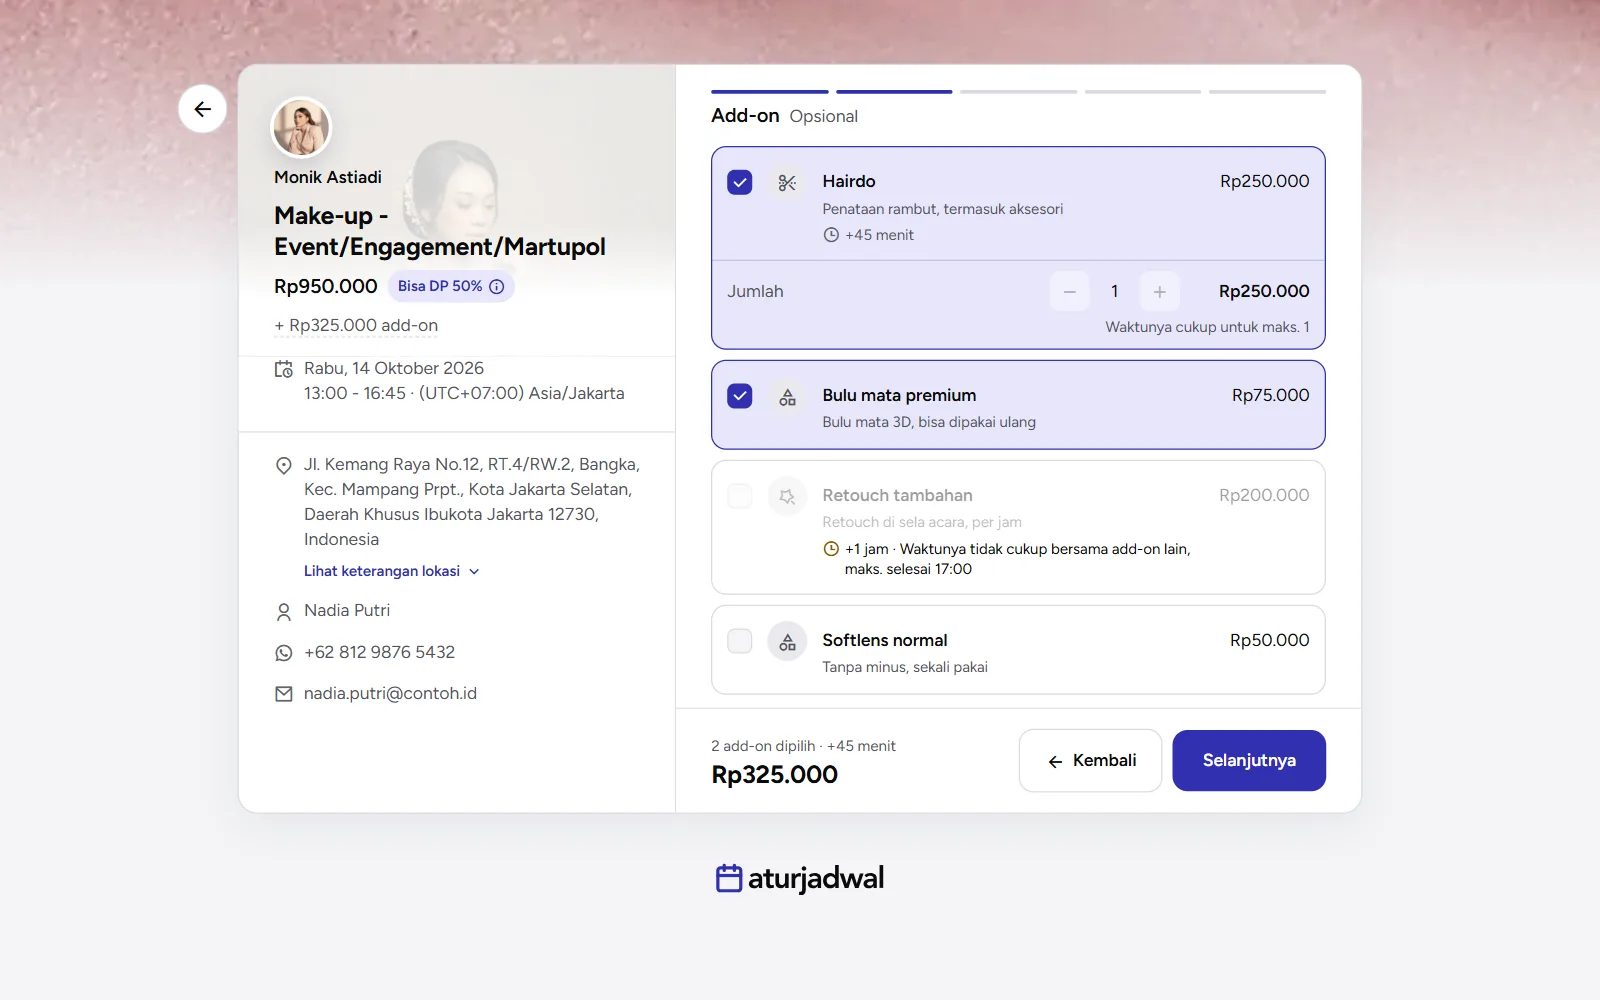1600x1000 pixels.
Task: Go back with the Kembali button
Action: 1090,761
